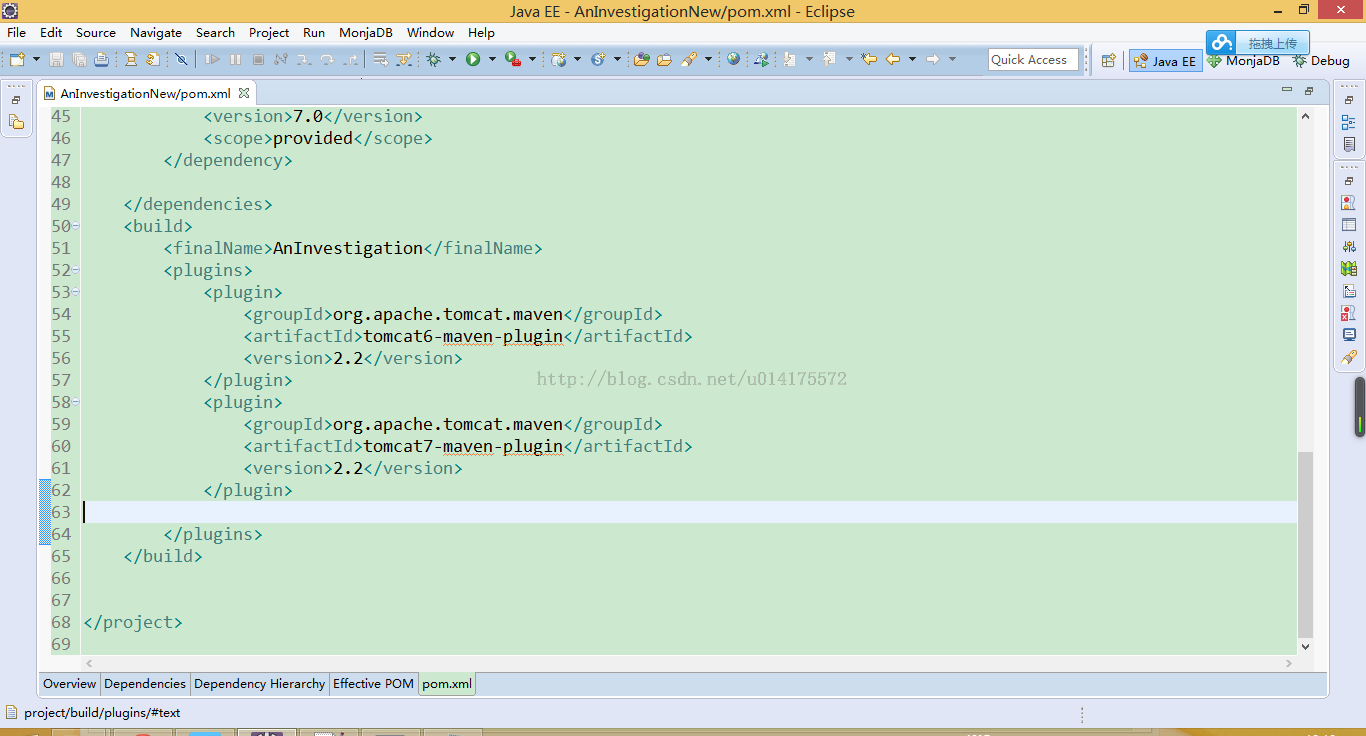Open the Window menu
Viewport: 1366px width, 736px height.
tap(431, 33)
